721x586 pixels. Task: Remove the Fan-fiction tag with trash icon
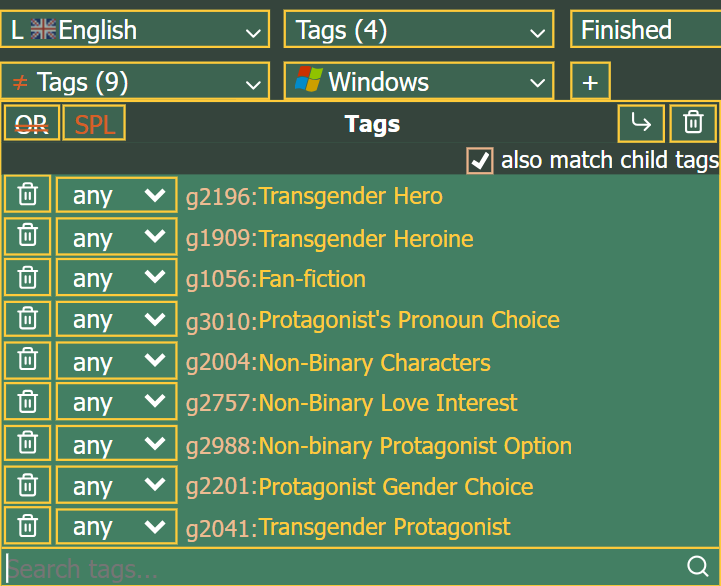pyautogui.click(x=27, y=278)
